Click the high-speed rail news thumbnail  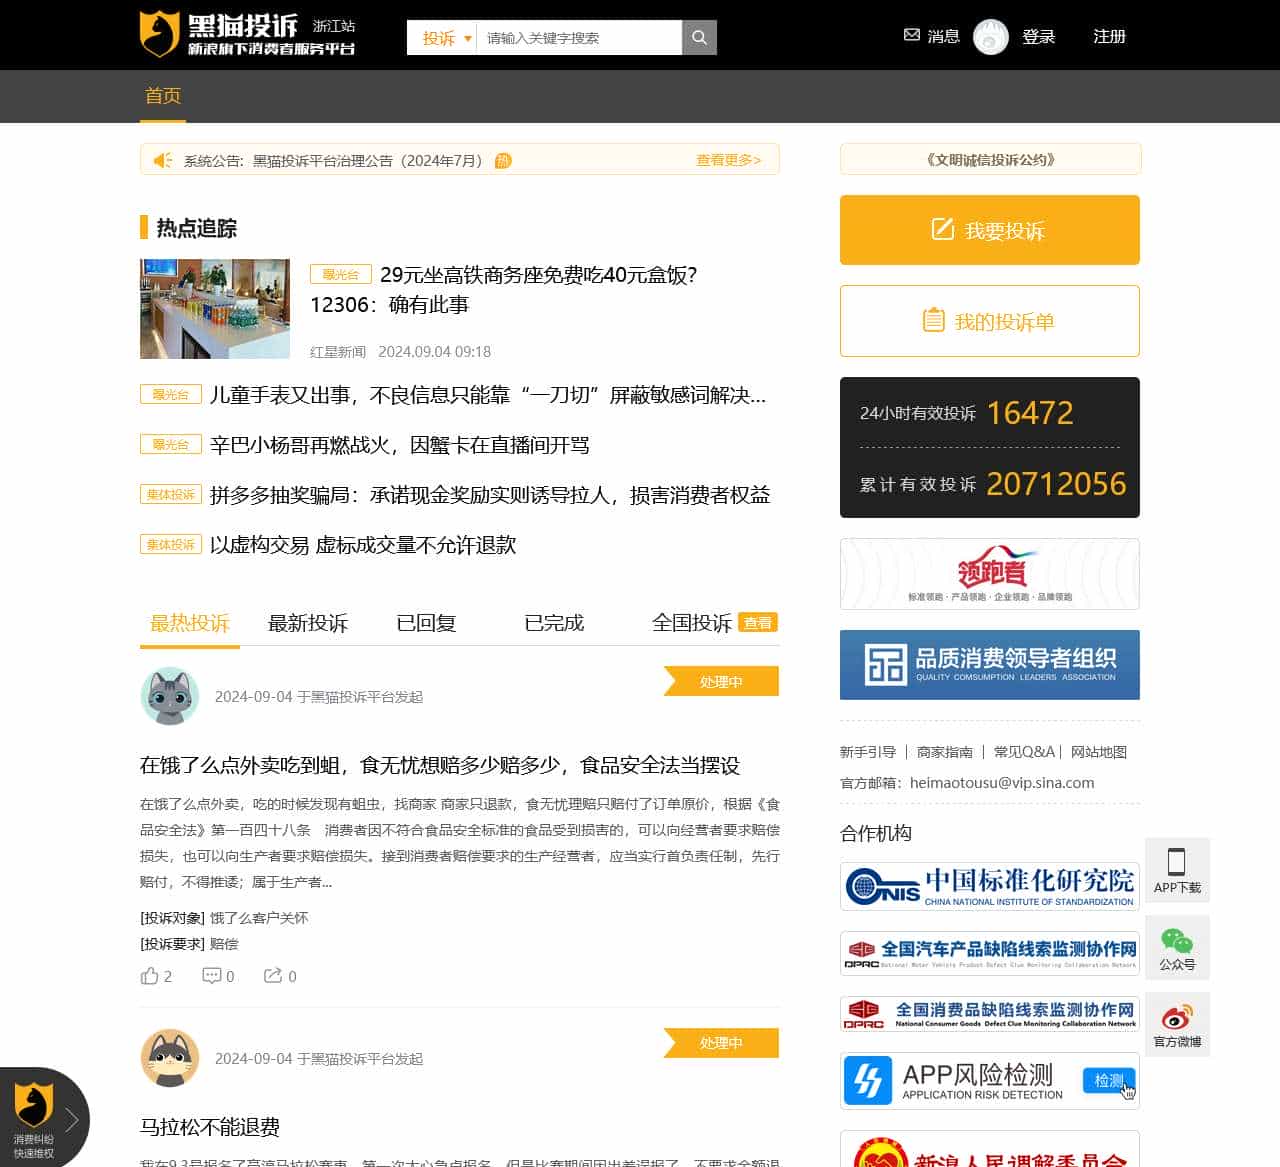point(214,308)
